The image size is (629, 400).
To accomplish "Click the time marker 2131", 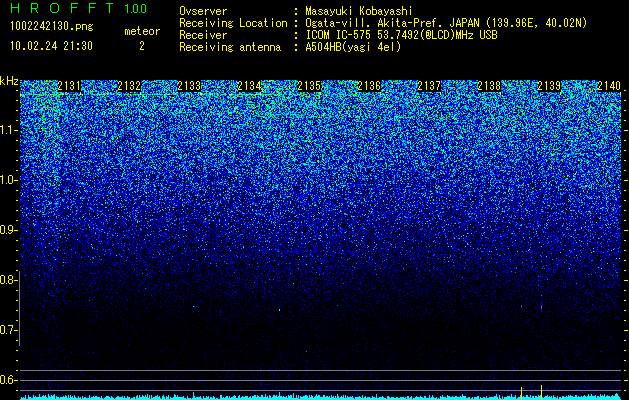I will 69,86.
